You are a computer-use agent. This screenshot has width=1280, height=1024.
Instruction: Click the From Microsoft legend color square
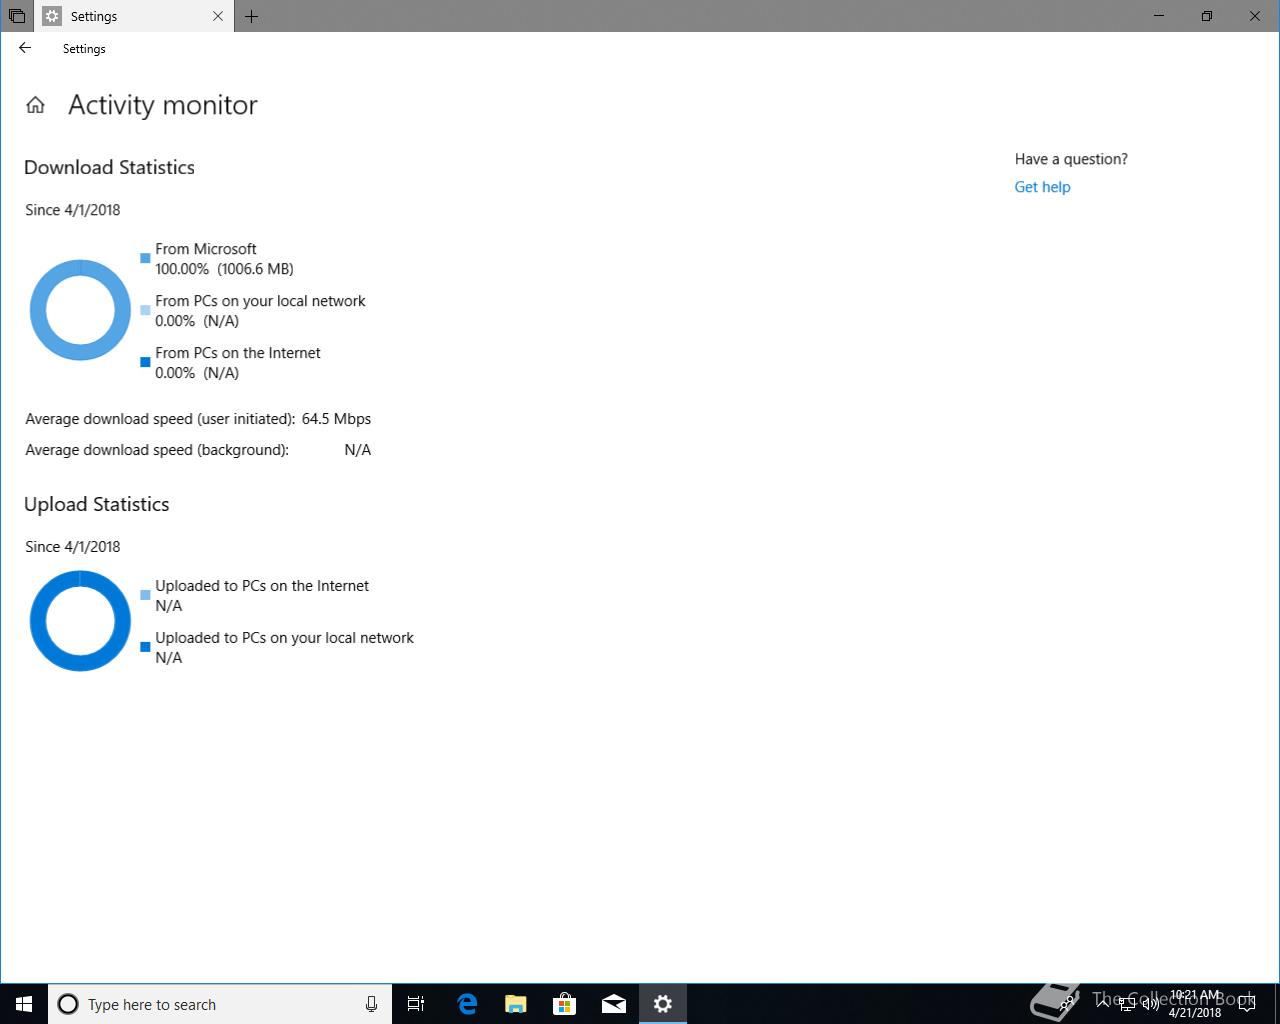pos(145,258)
